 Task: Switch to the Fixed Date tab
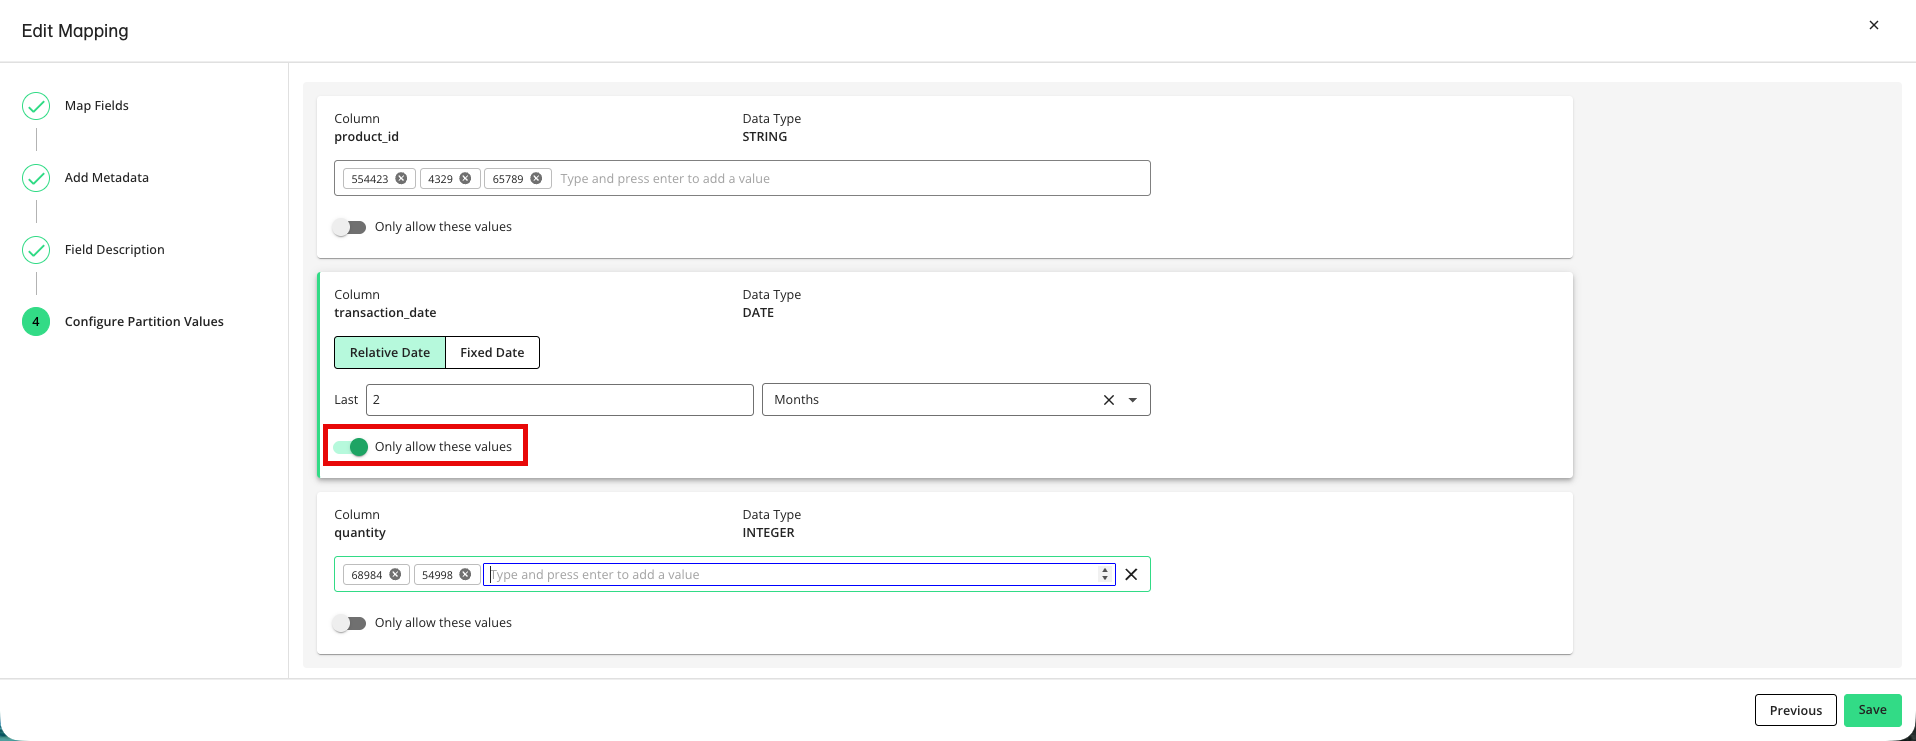(492, 353)
